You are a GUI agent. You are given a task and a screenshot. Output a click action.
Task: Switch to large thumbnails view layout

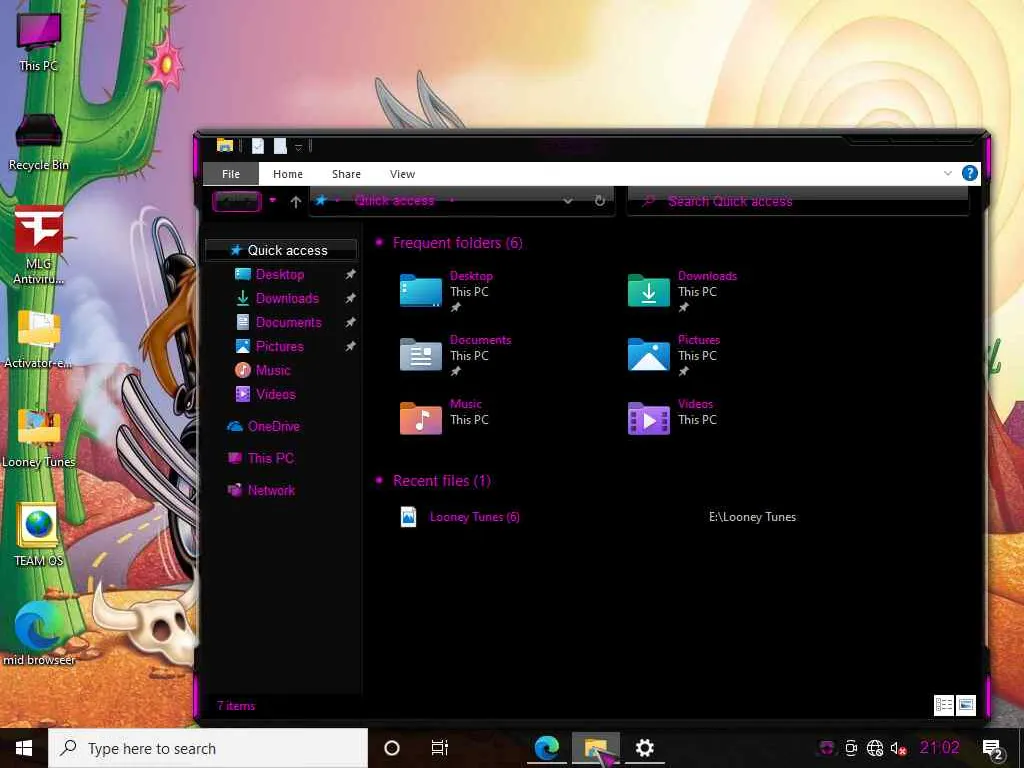pyautogui.click(x=966, y=705)
